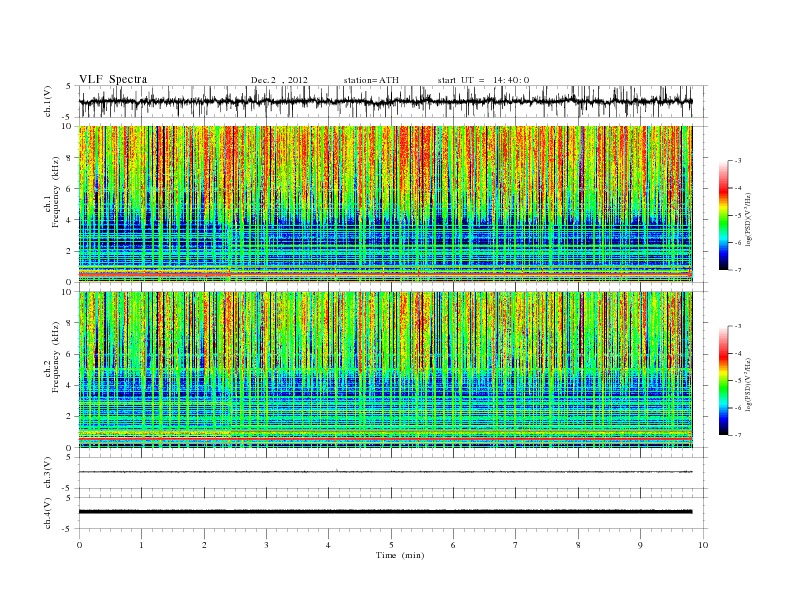This screenshot has width=792, height=612.
Task: Click the ch.2 Frequency (kHz) axis label
Action: click(x=52, y=357)
